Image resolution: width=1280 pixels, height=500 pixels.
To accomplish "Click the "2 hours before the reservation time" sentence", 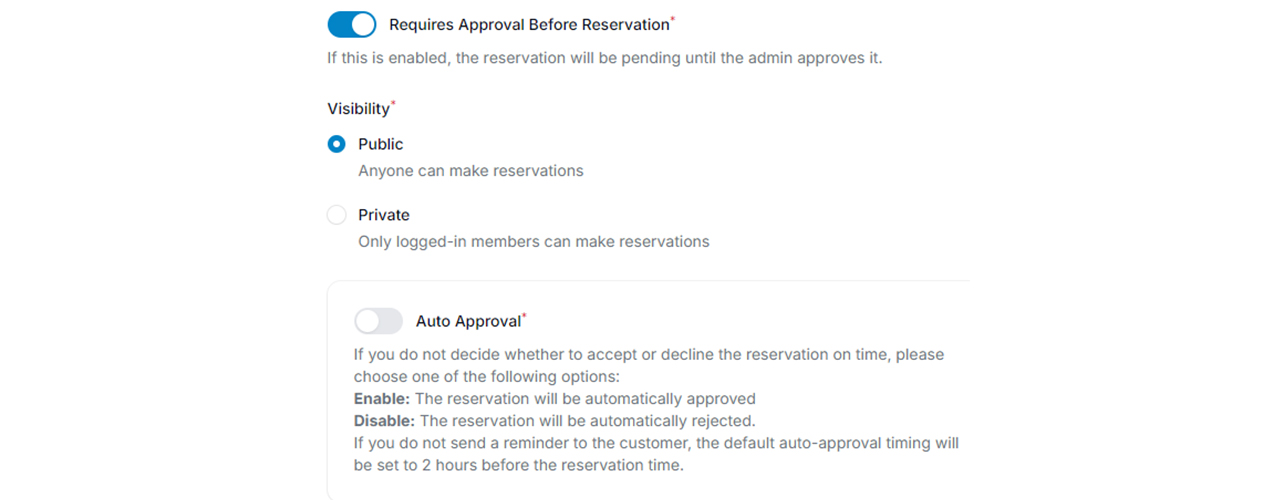I will pos(518,465).
